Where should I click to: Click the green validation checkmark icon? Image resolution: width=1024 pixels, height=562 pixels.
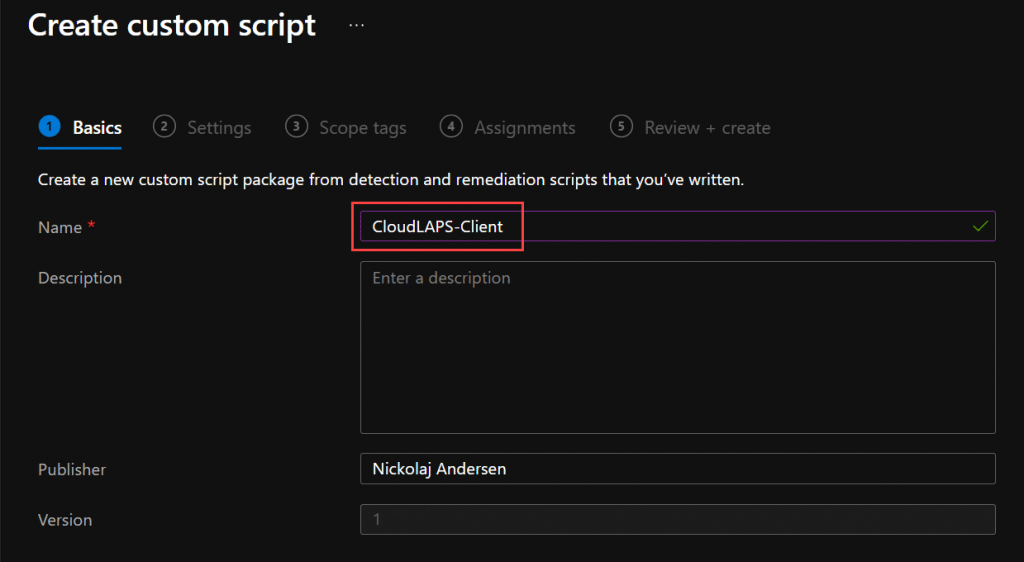point(980,226)
